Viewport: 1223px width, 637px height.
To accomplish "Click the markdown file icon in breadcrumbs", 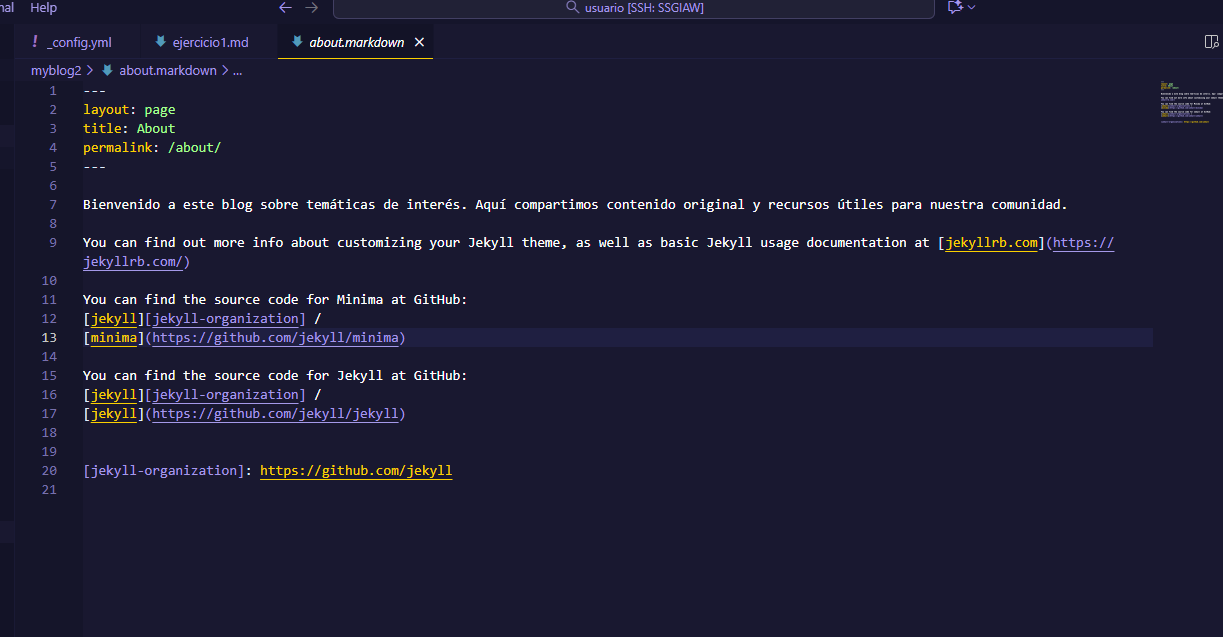I will (107, 70).
